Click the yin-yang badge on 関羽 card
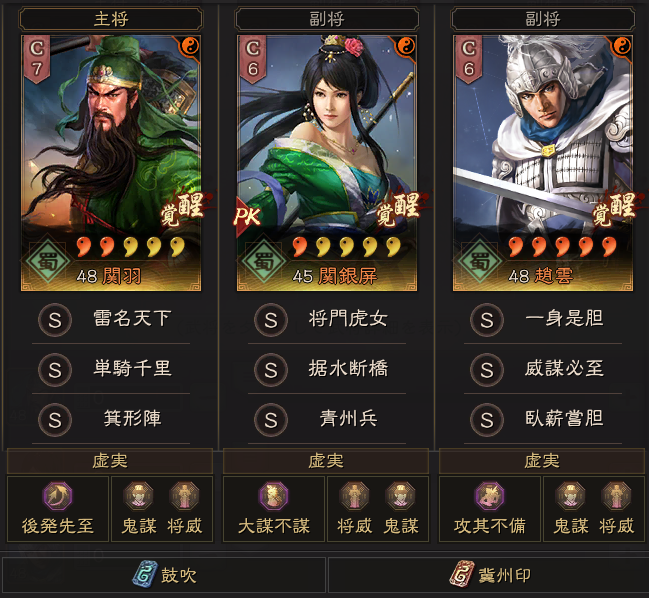Viewport: 649px width, 598px height. (190, 46)
